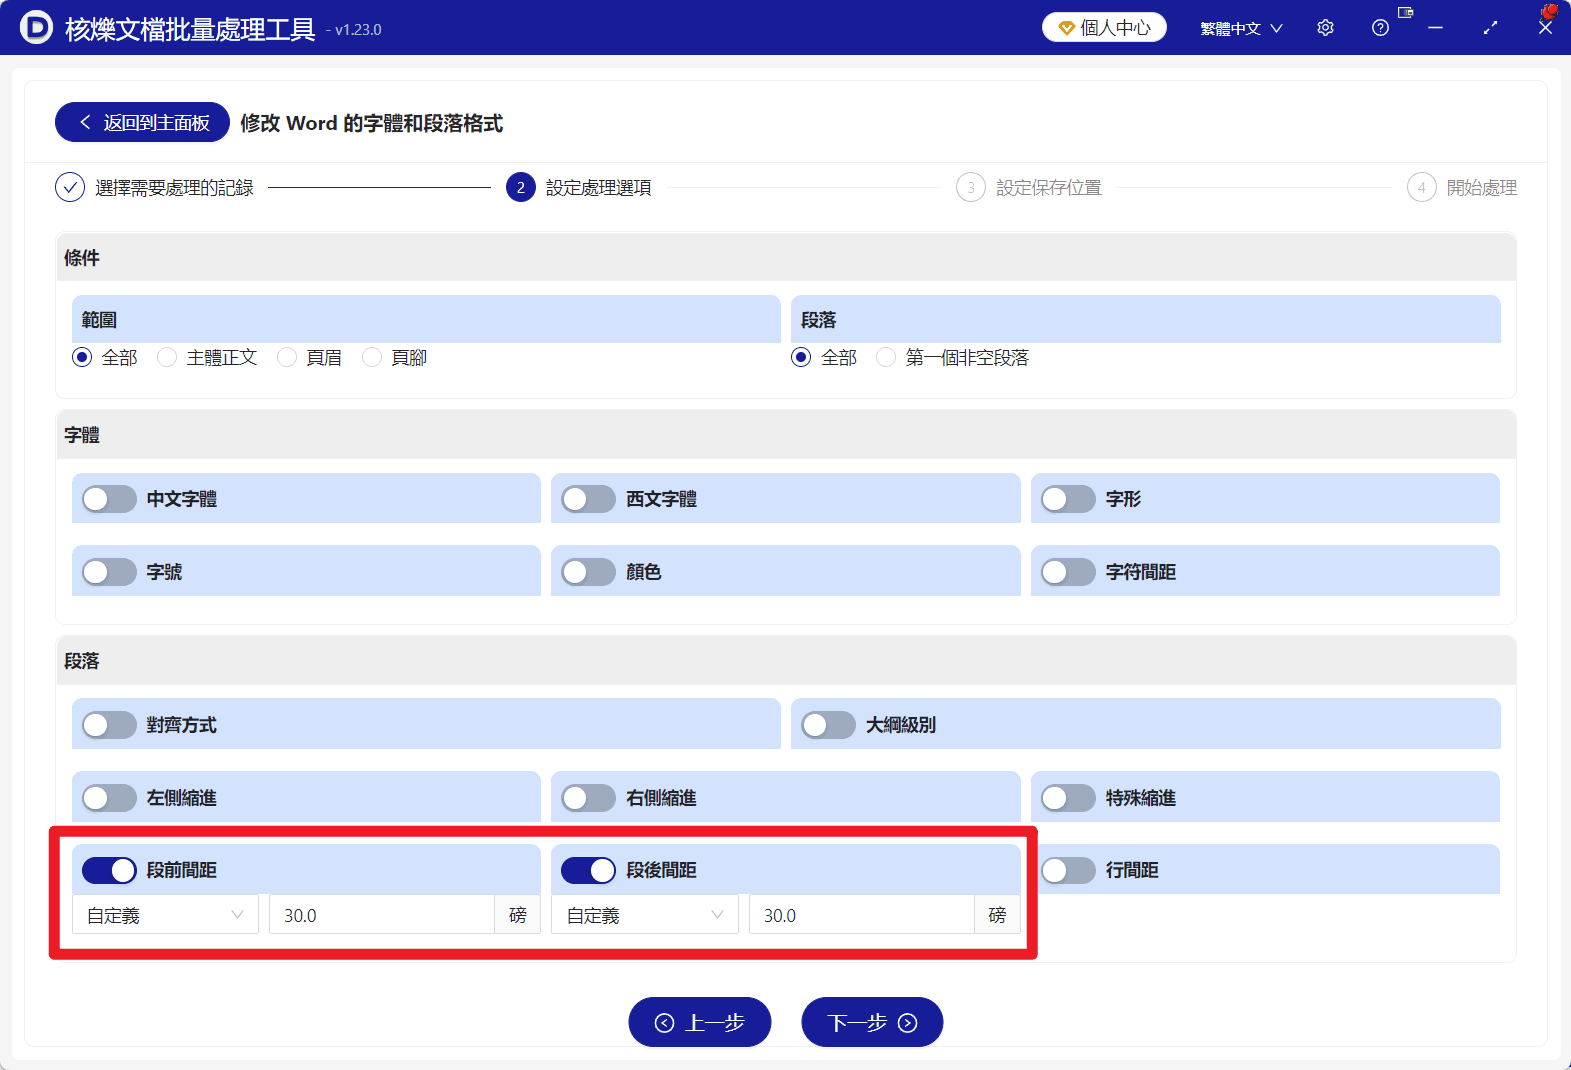Click the small screen-cast icon near minimize
Image resolution: width=1571 pixels, height=1070 pixels.
click(1405, 12)
